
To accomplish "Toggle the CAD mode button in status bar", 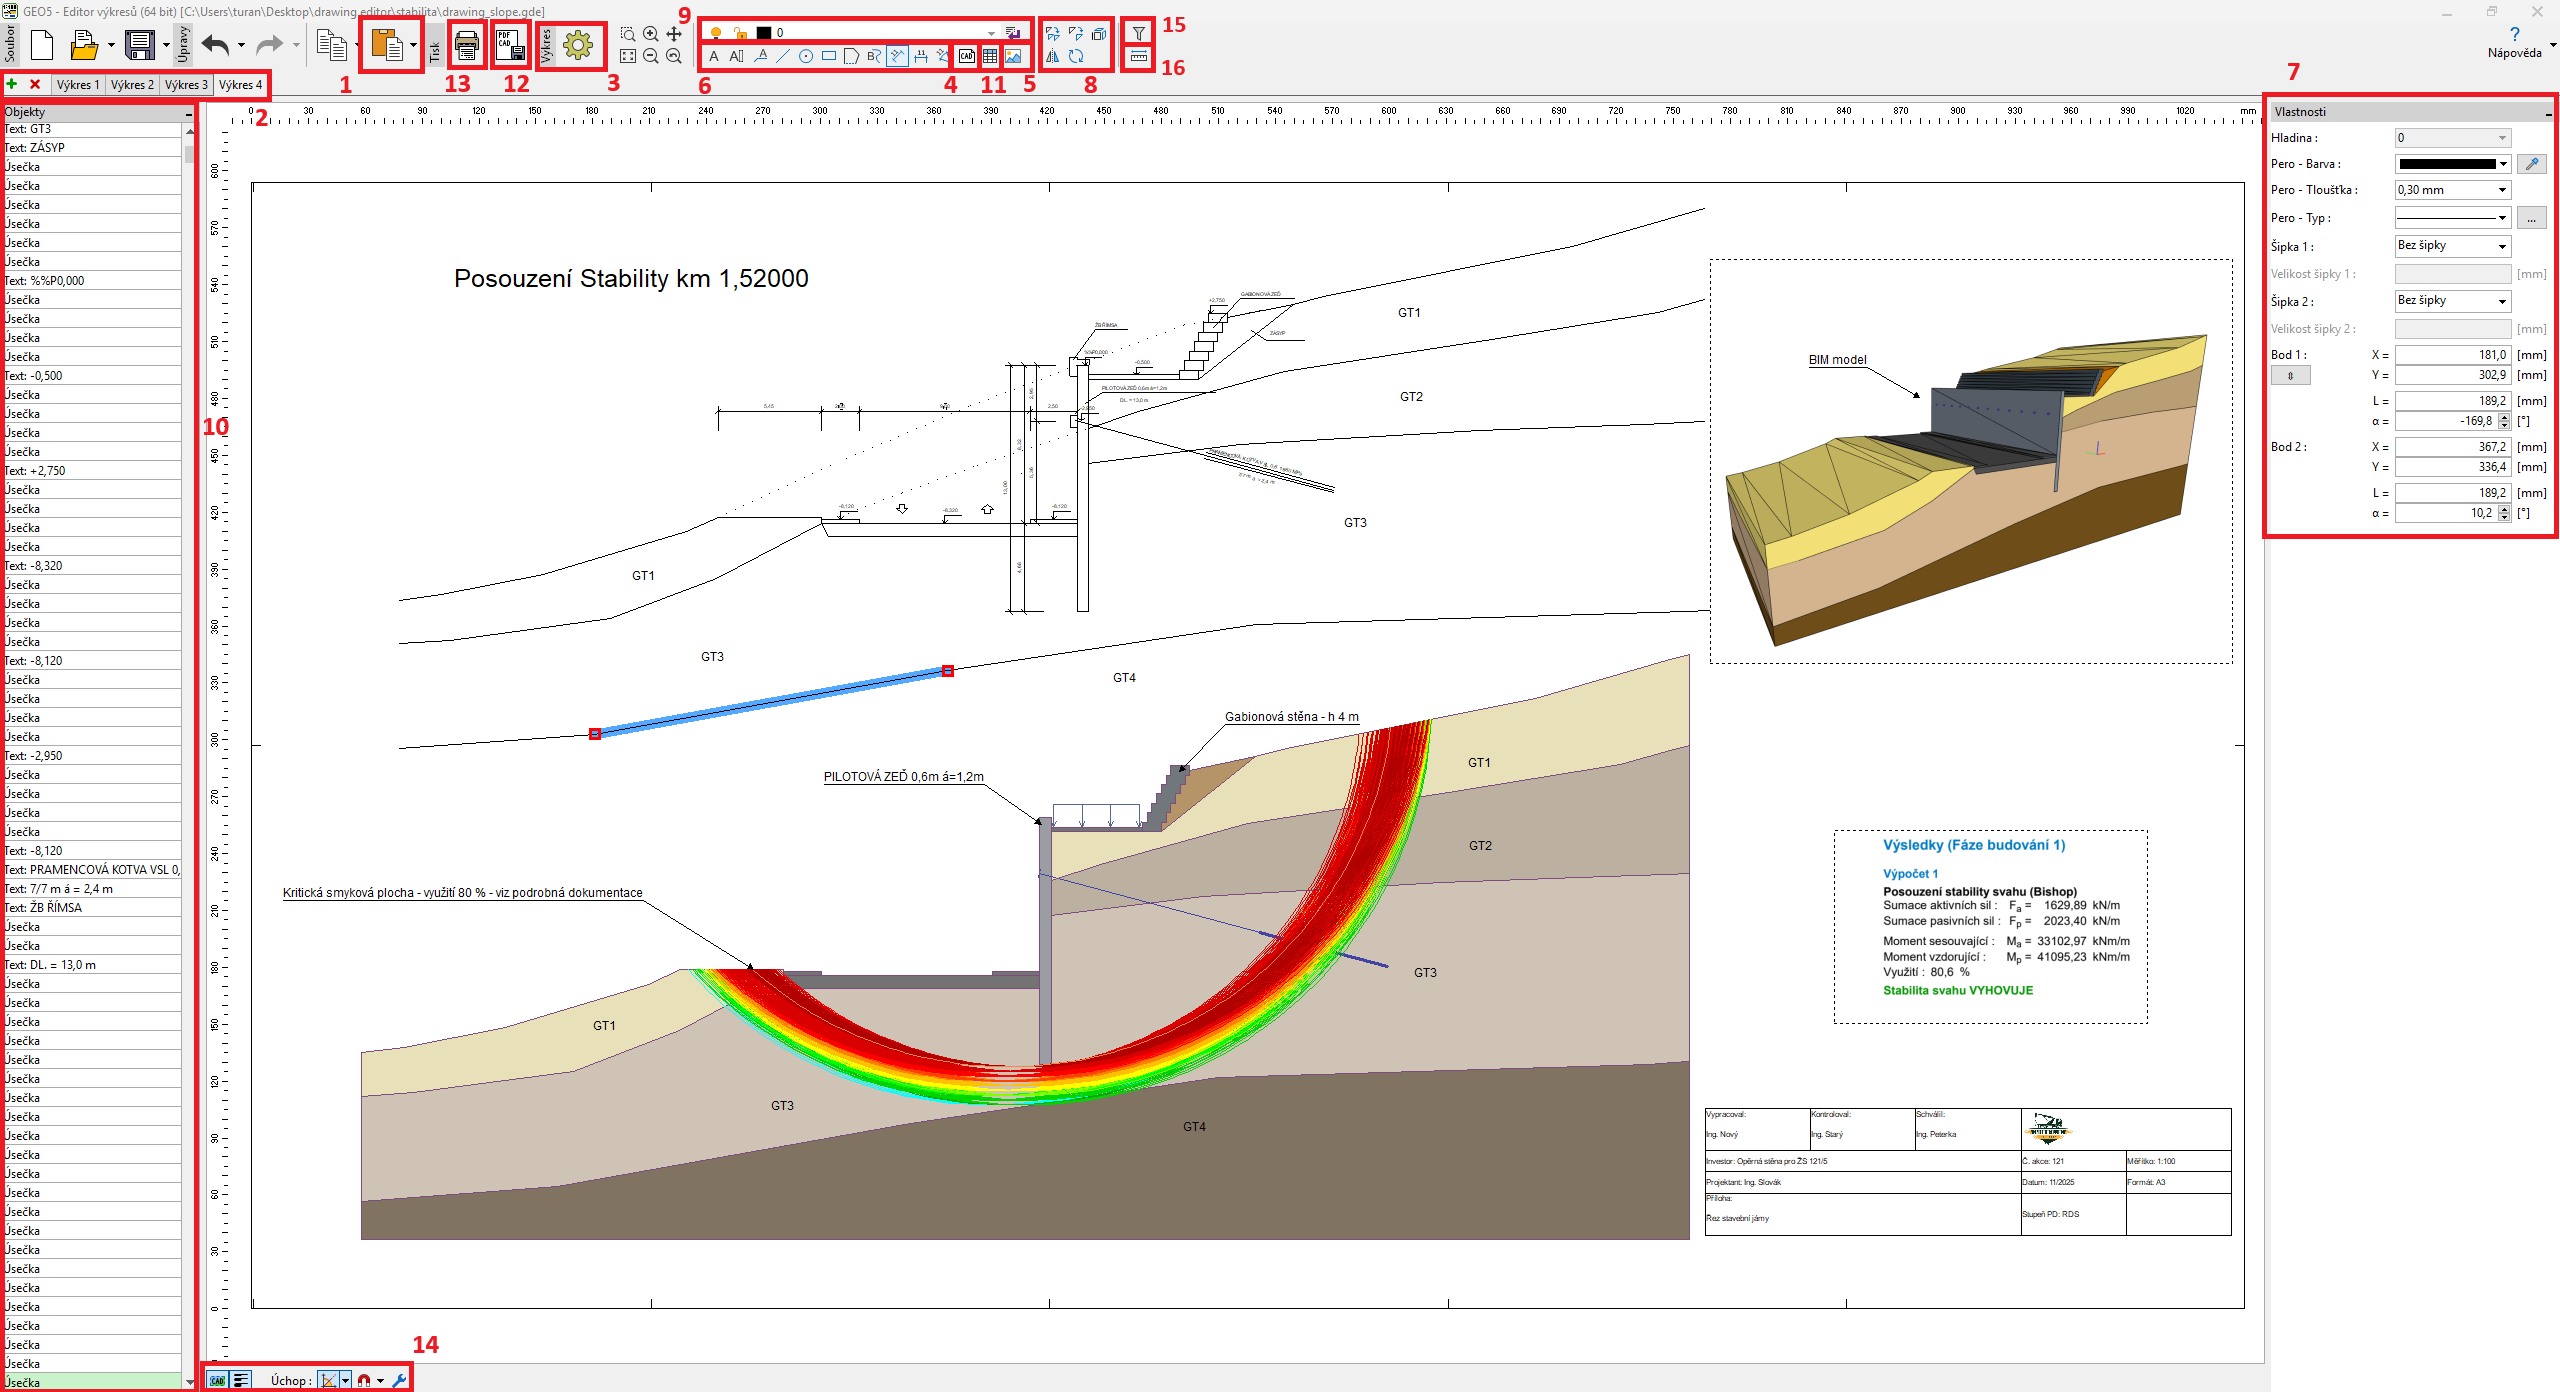I will 217,1380.
